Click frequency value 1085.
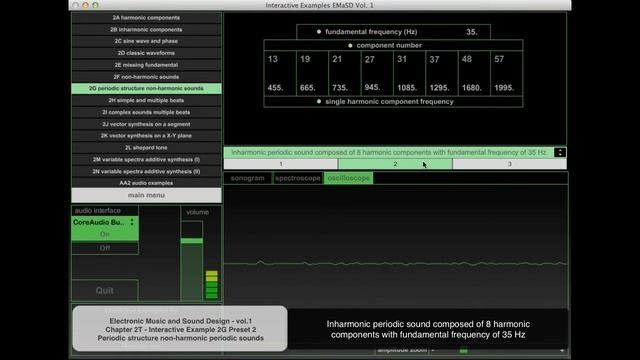 [407, 88]
